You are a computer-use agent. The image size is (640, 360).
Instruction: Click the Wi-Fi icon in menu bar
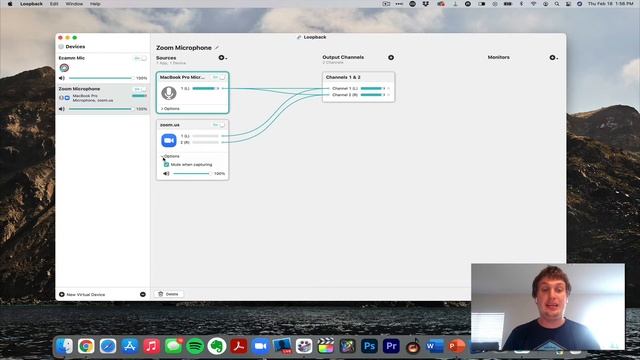point(533,4)
